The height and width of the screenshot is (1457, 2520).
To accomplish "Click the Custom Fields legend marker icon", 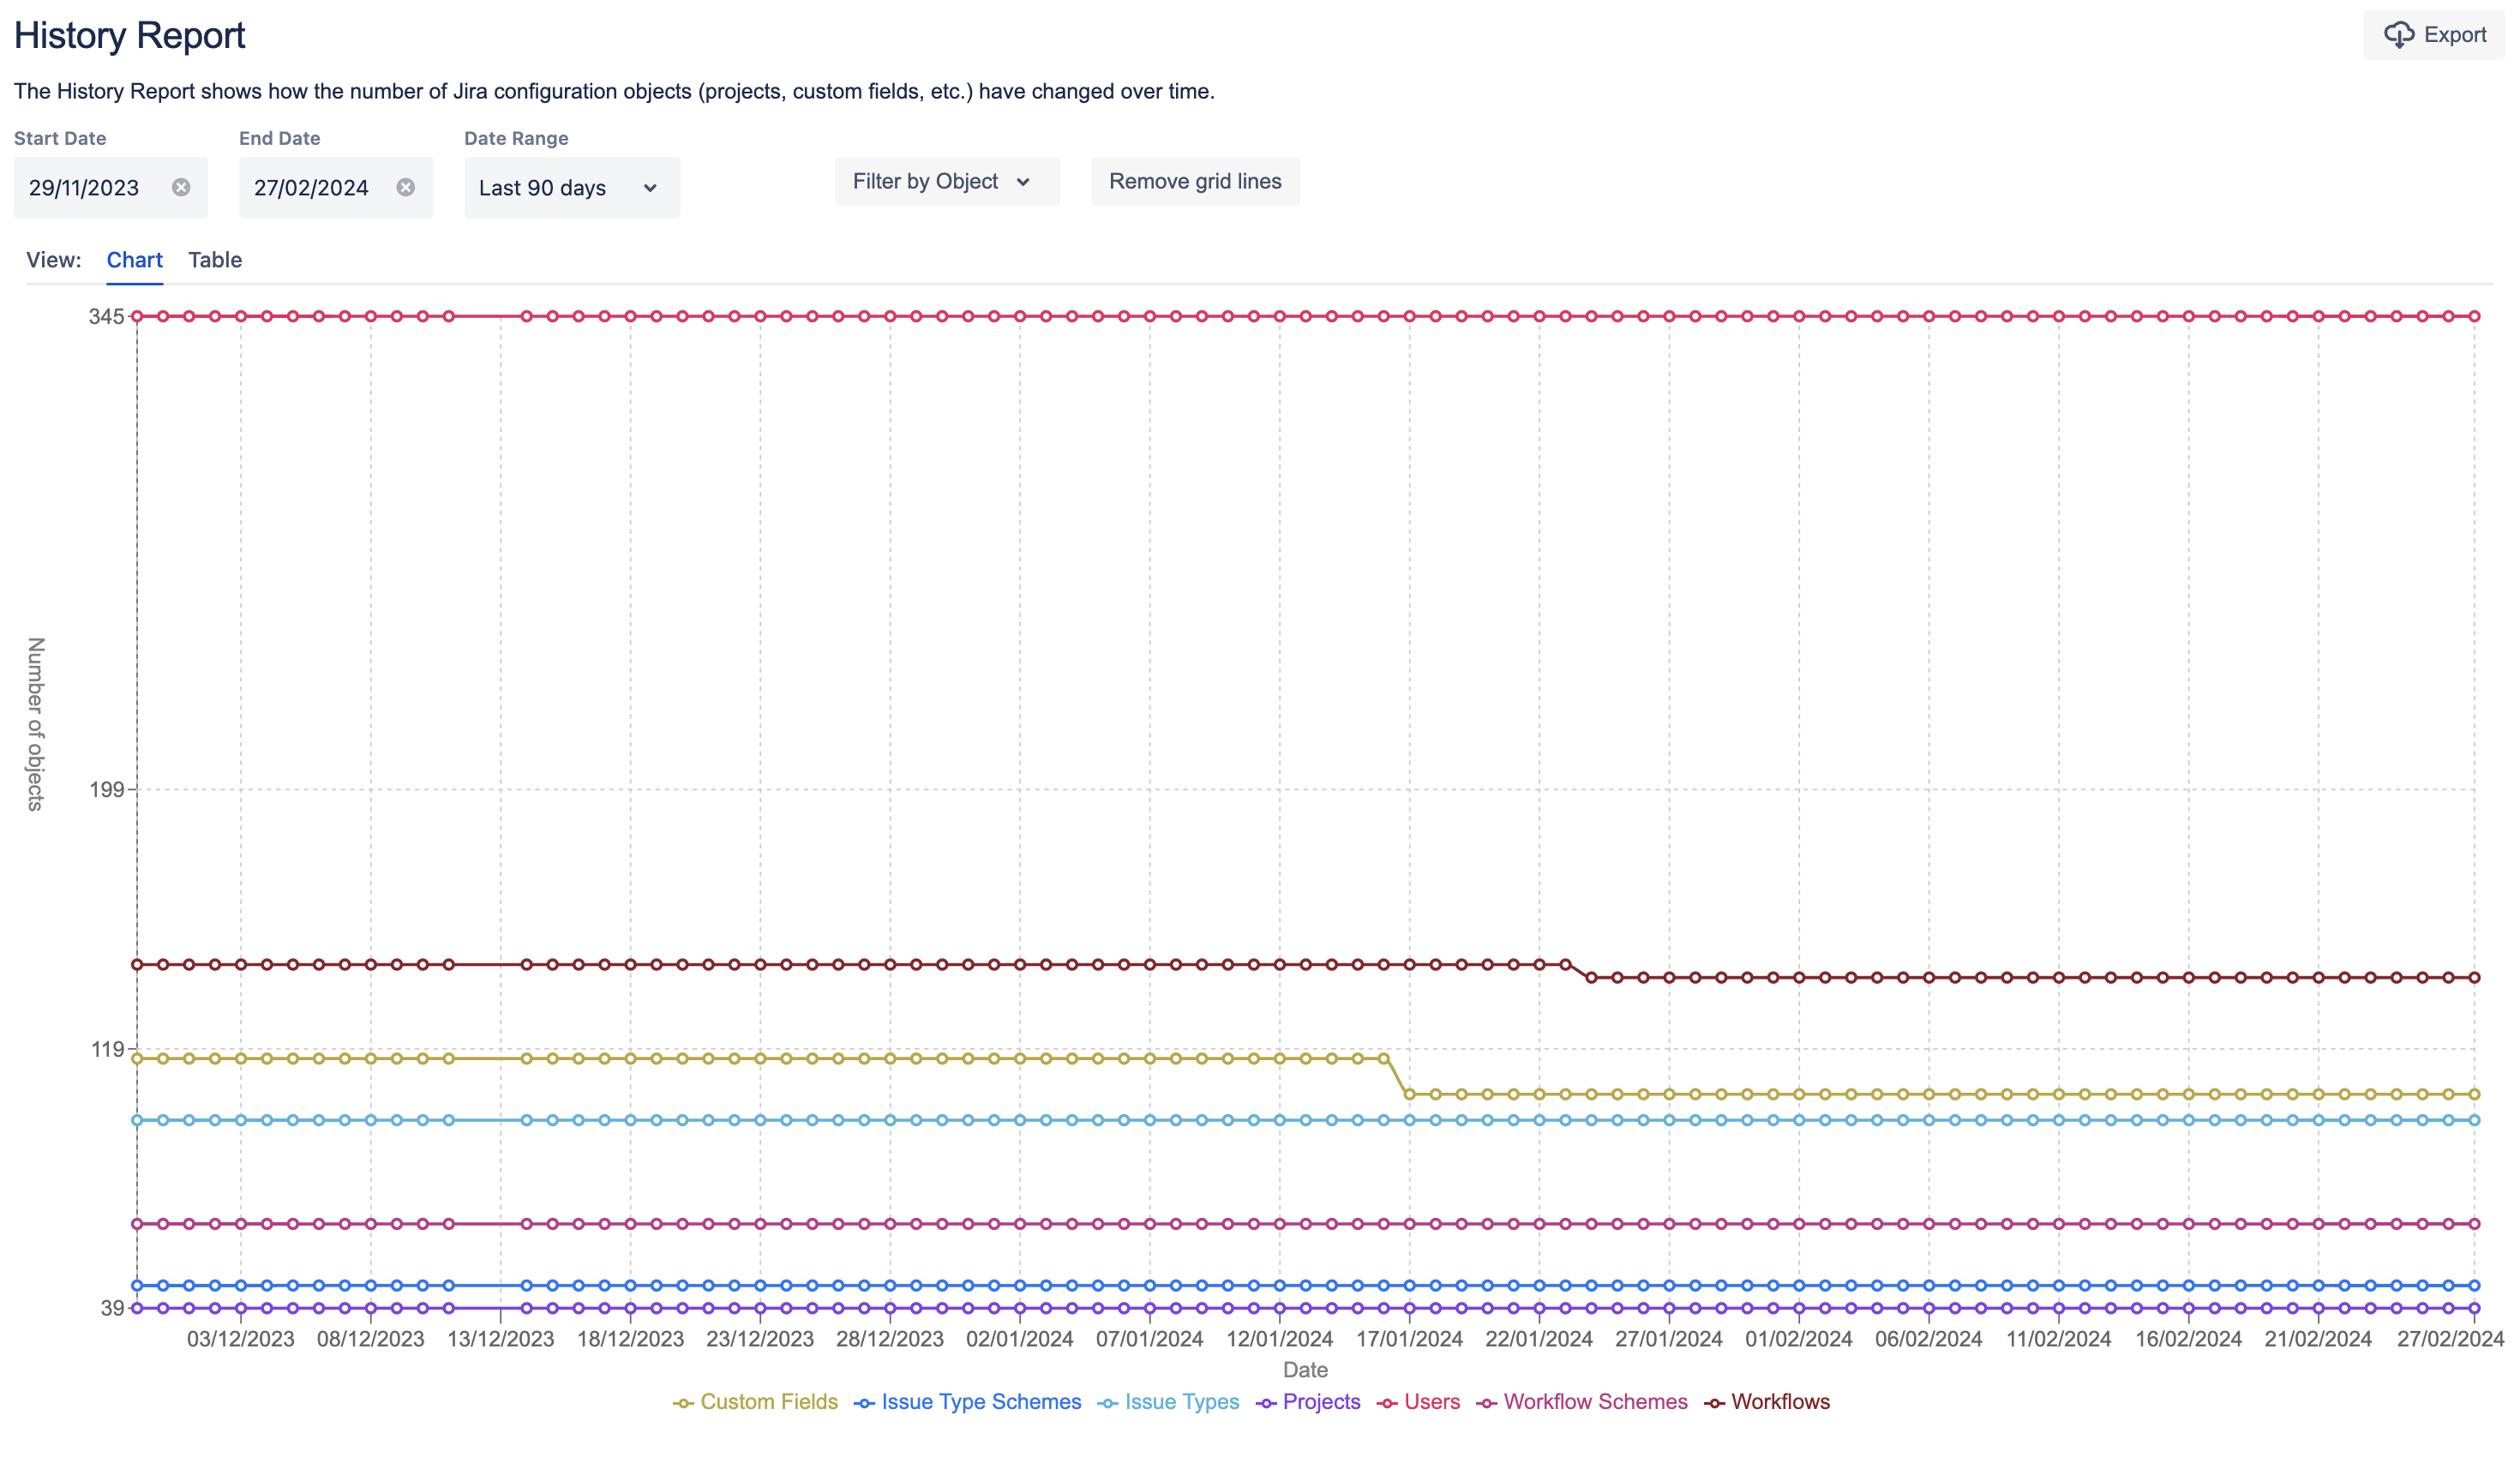I will pyautogui.click(x=683, y=1403).
